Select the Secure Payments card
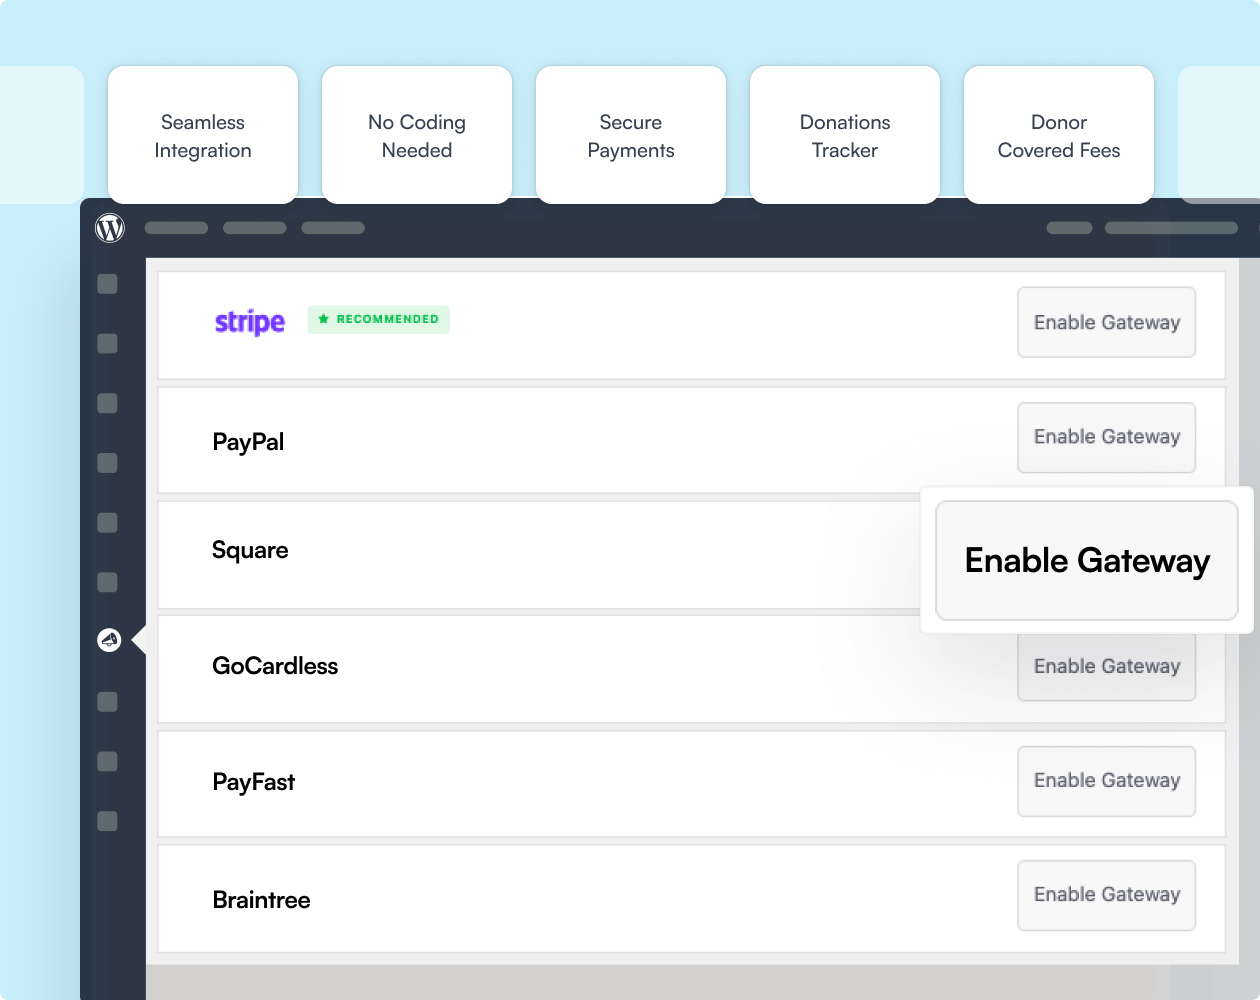 point(631,135)
